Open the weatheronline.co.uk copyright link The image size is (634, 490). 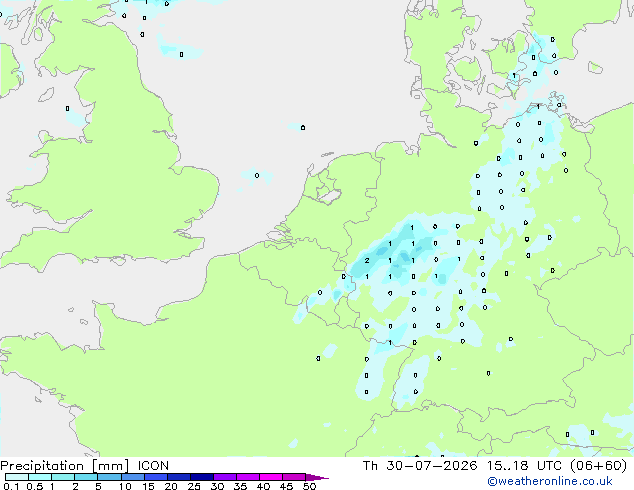coord(550,481)
